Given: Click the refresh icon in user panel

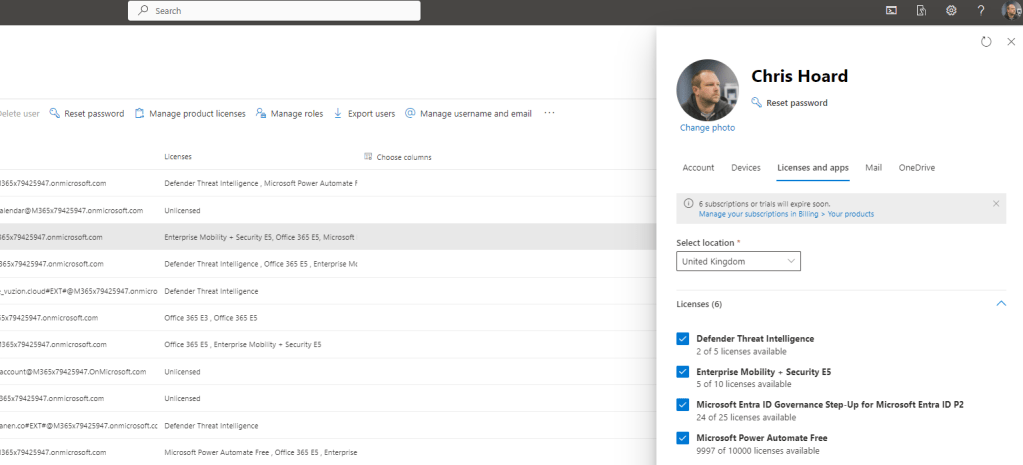Looking at the screenshot, I should pyautogui.click(x=986, y=42).
